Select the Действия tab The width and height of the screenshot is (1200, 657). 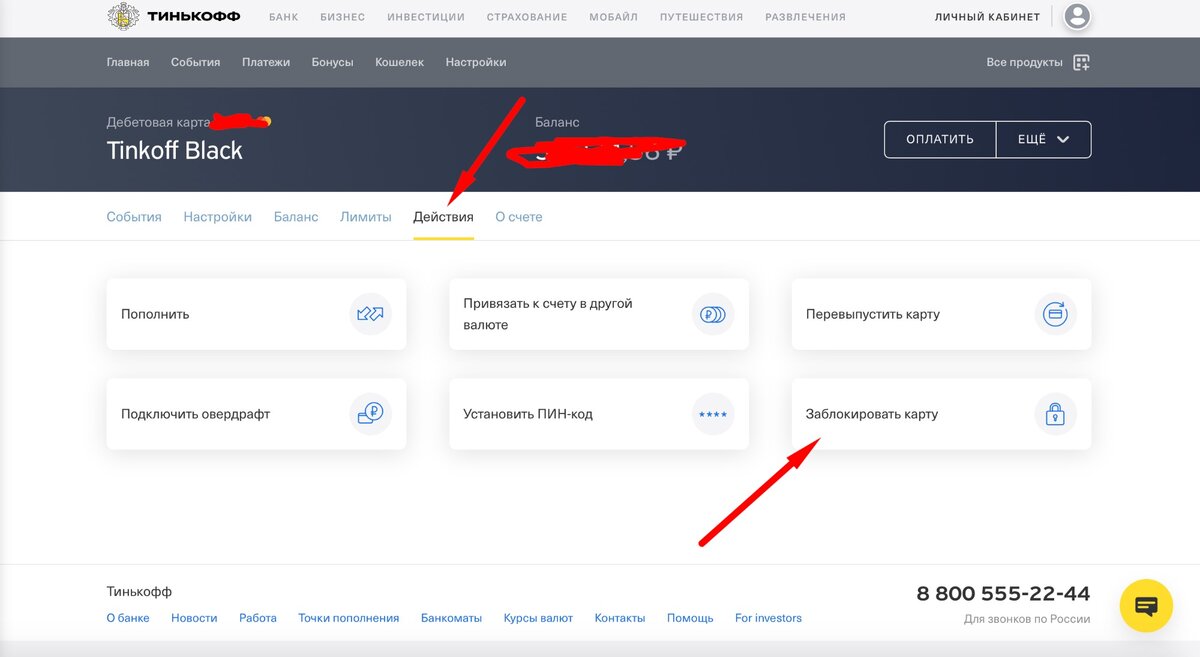tap(443, 216)
